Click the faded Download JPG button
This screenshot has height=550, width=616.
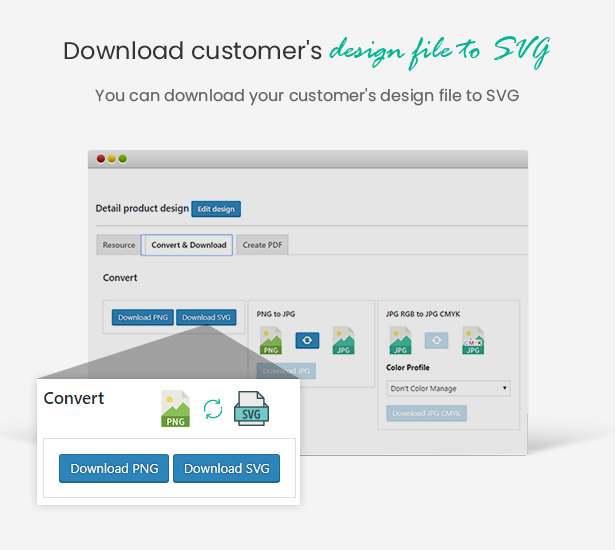point(286,371)
